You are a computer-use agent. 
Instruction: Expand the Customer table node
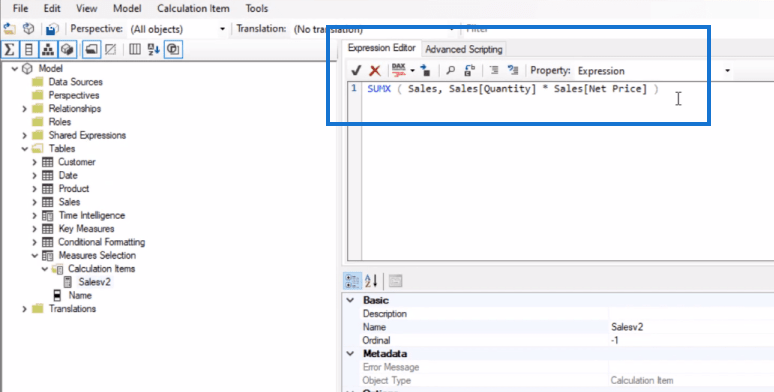[x=34, y=162]
